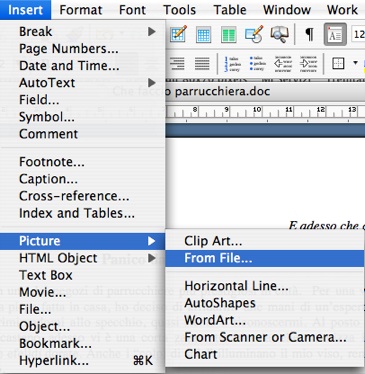The image size is (365, 374).
Task: Click the align right icon
Action: tap(177, 63)
